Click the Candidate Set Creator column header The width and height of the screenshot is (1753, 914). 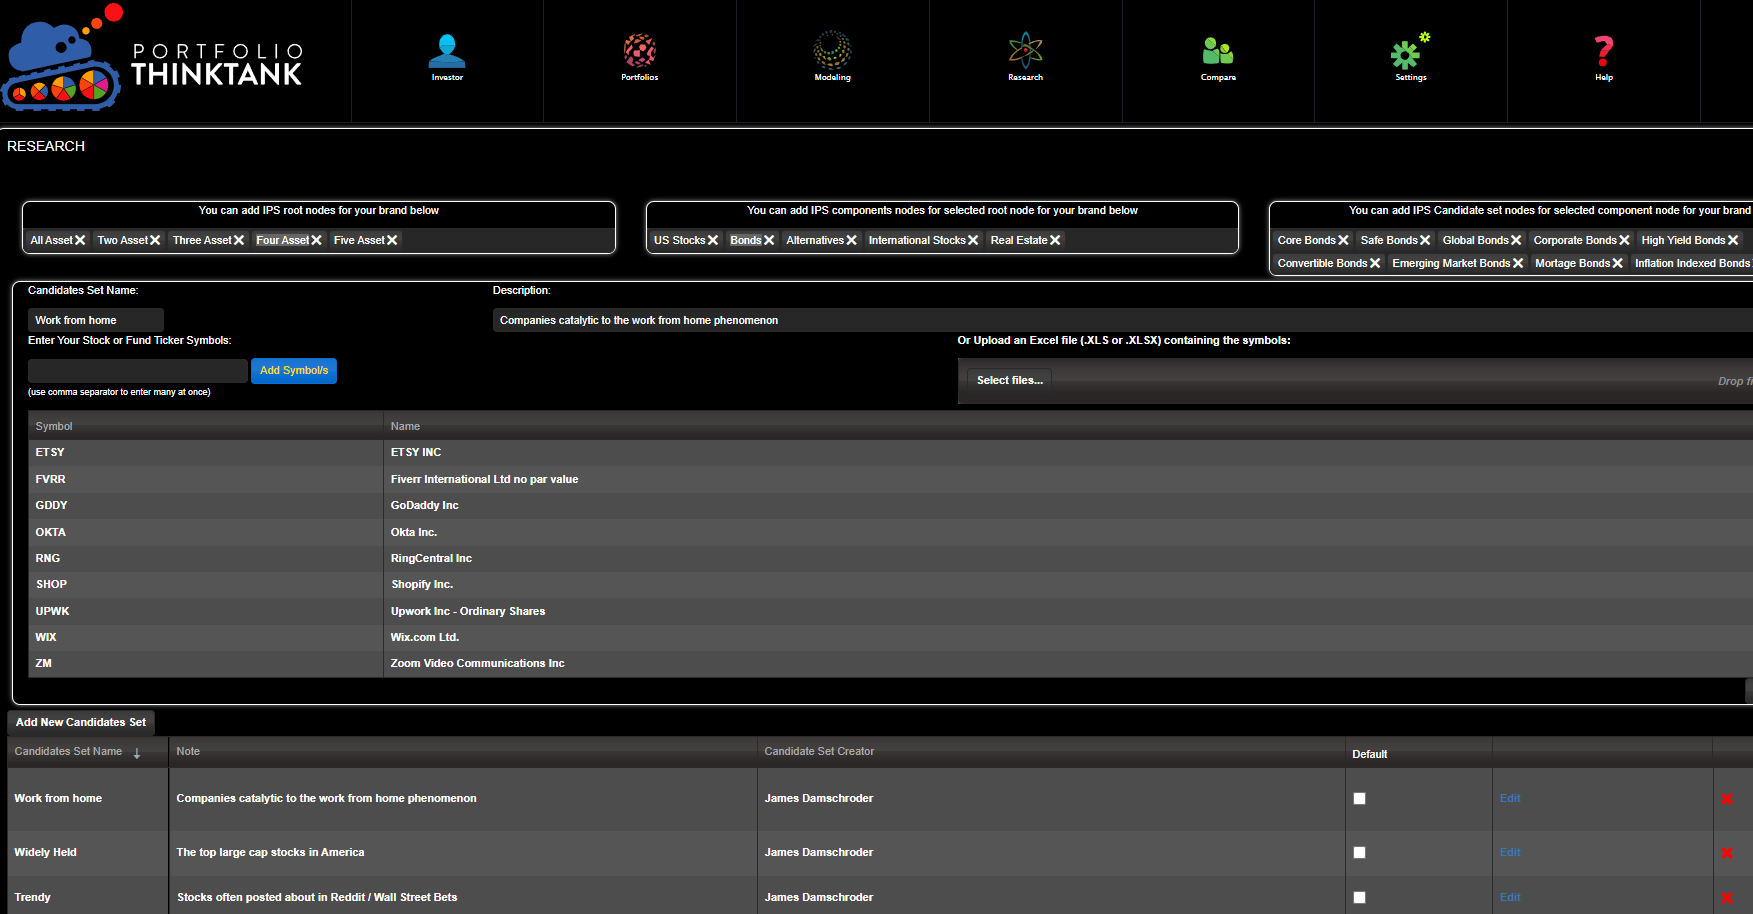click(x=1050, y=751)
